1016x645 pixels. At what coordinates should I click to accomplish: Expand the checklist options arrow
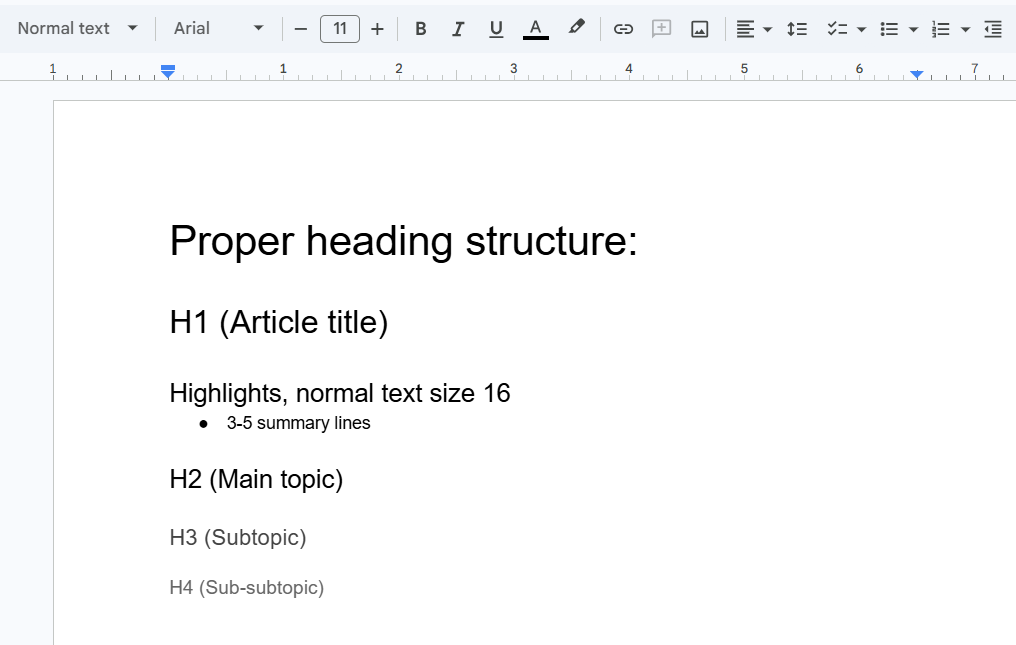point(862,30)
